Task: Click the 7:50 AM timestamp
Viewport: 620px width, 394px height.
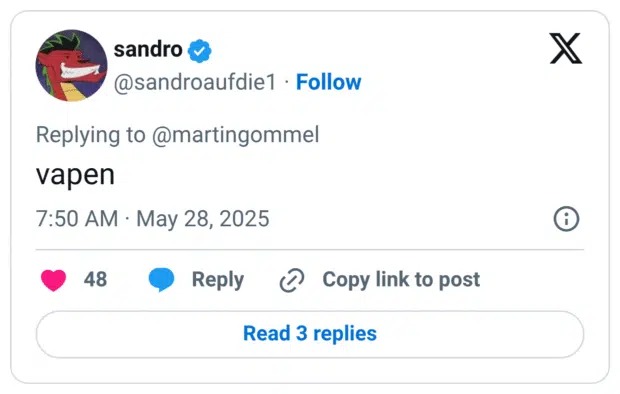Action: coord(77,219)
